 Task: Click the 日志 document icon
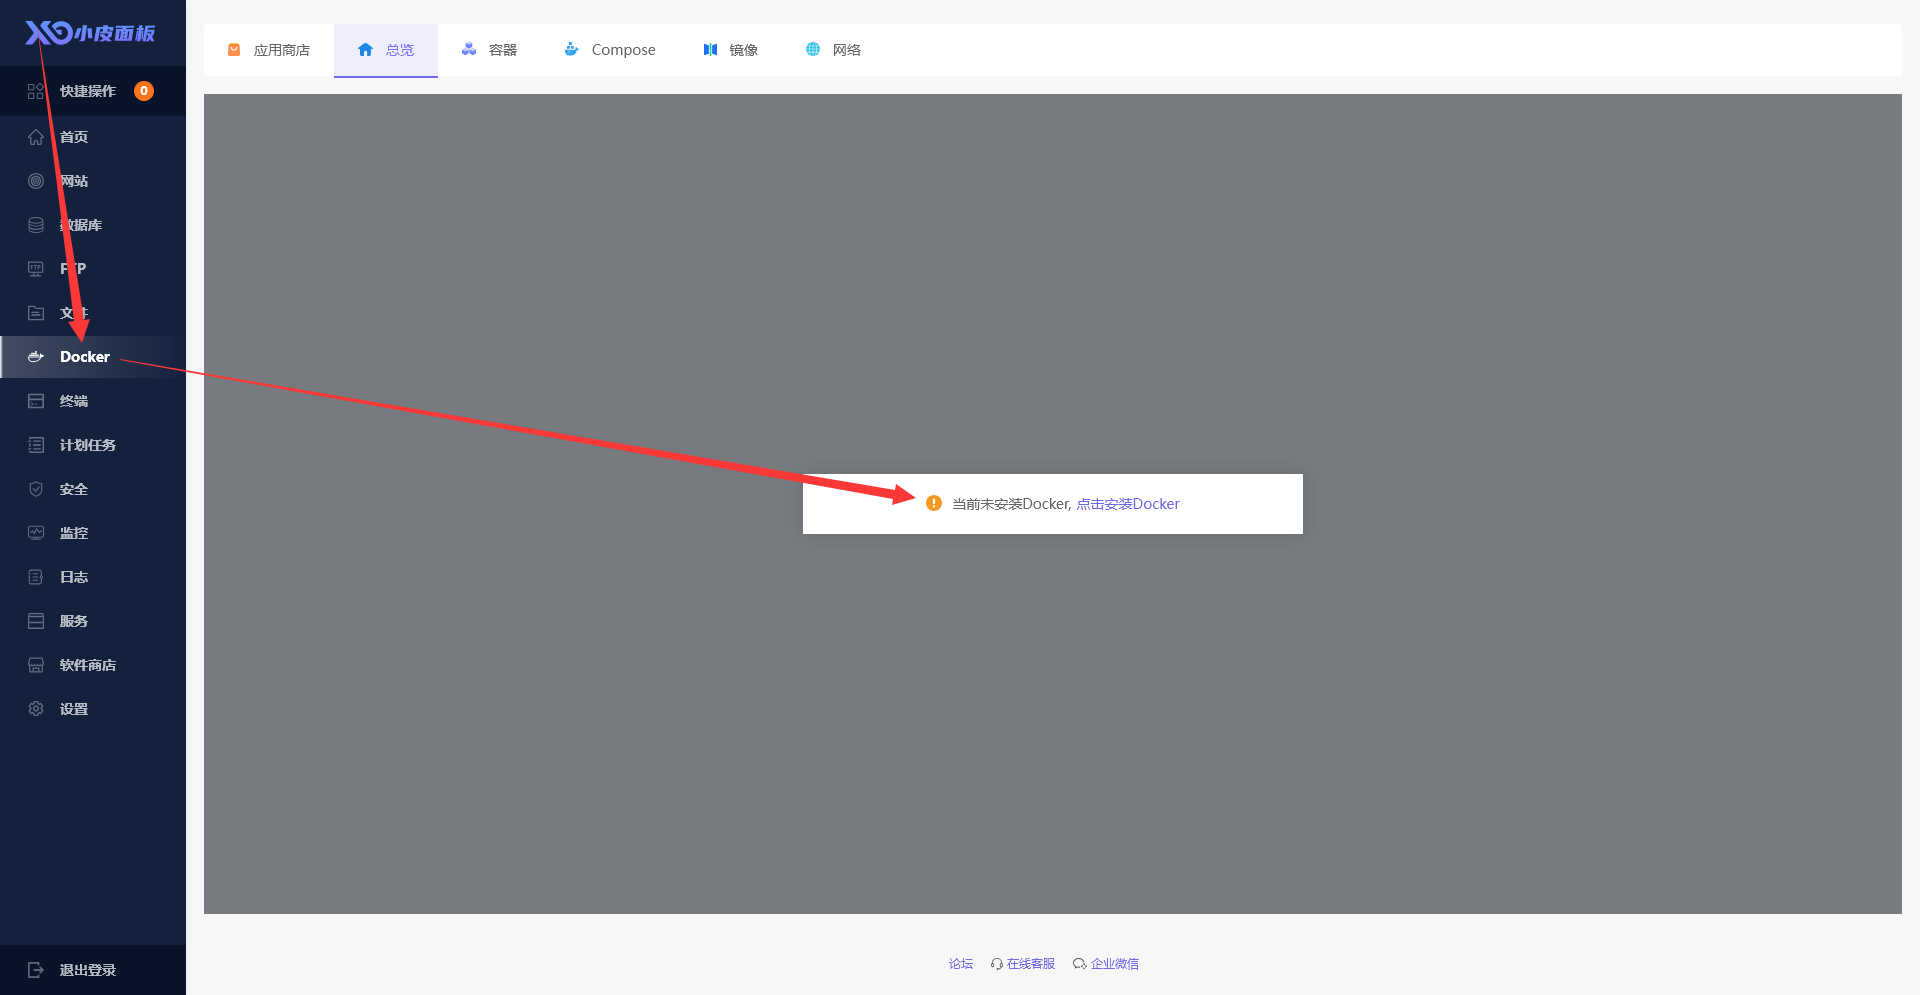[36, 577]
